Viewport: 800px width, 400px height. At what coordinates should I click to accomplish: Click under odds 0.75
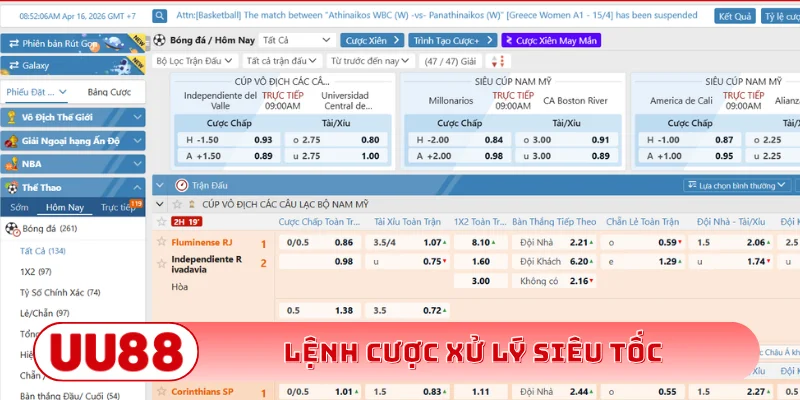(432, 261)
